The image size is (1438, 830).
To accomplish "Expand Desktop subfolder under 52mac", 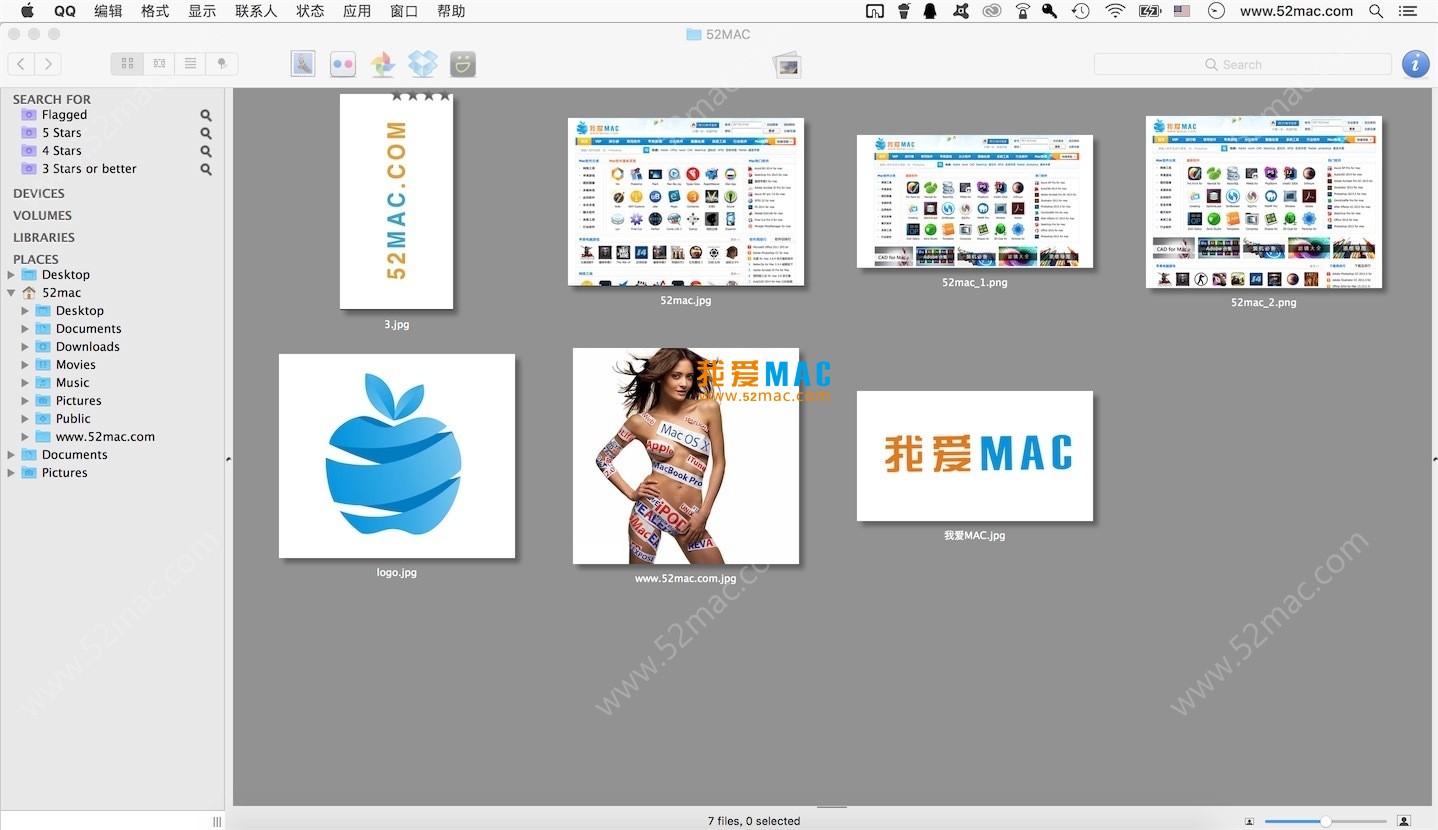I will [x=26, y=311].
